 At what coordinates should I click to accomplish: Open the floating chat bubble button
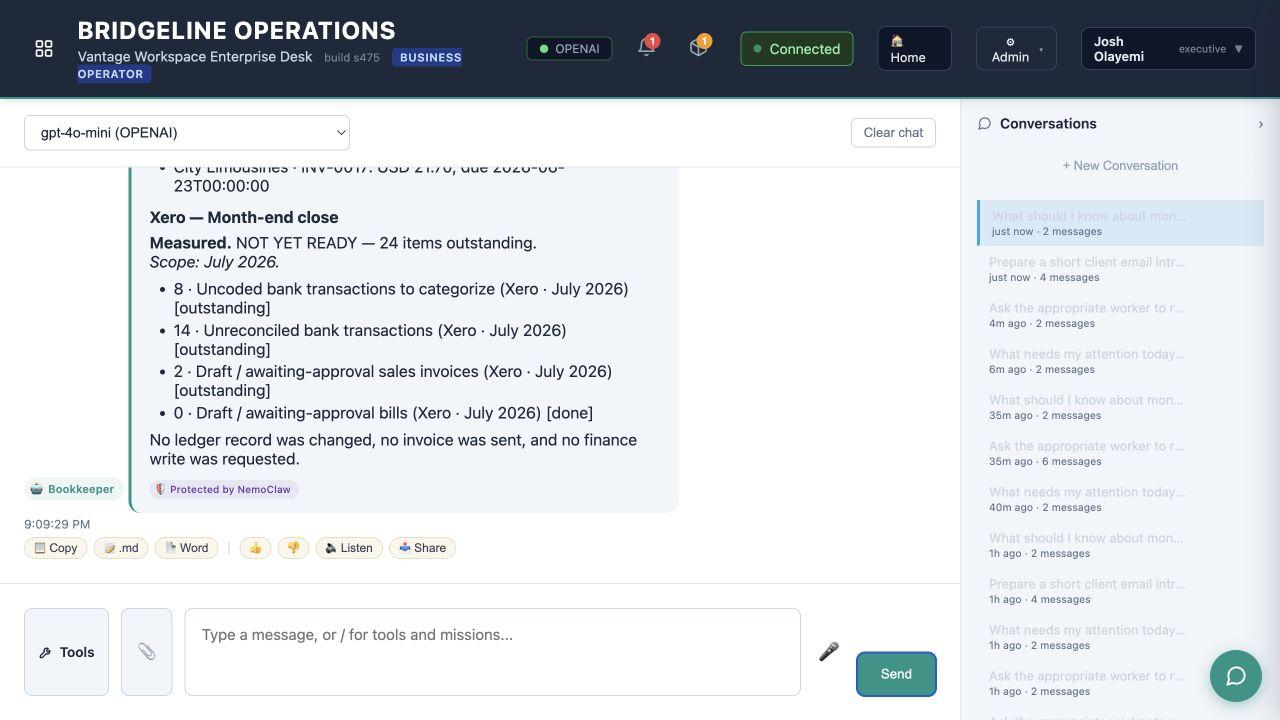[x=1236, y=676]
